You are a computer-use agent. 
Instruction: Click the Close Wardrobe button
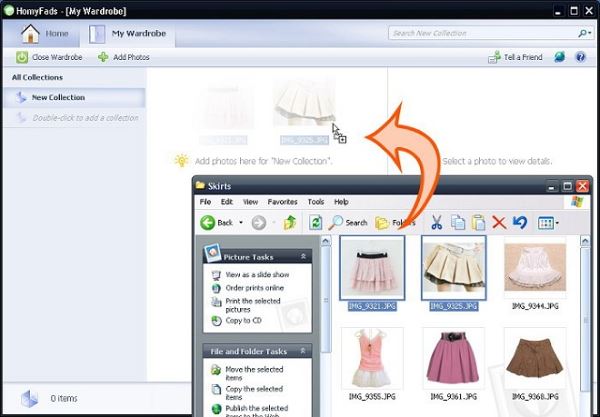49,57
